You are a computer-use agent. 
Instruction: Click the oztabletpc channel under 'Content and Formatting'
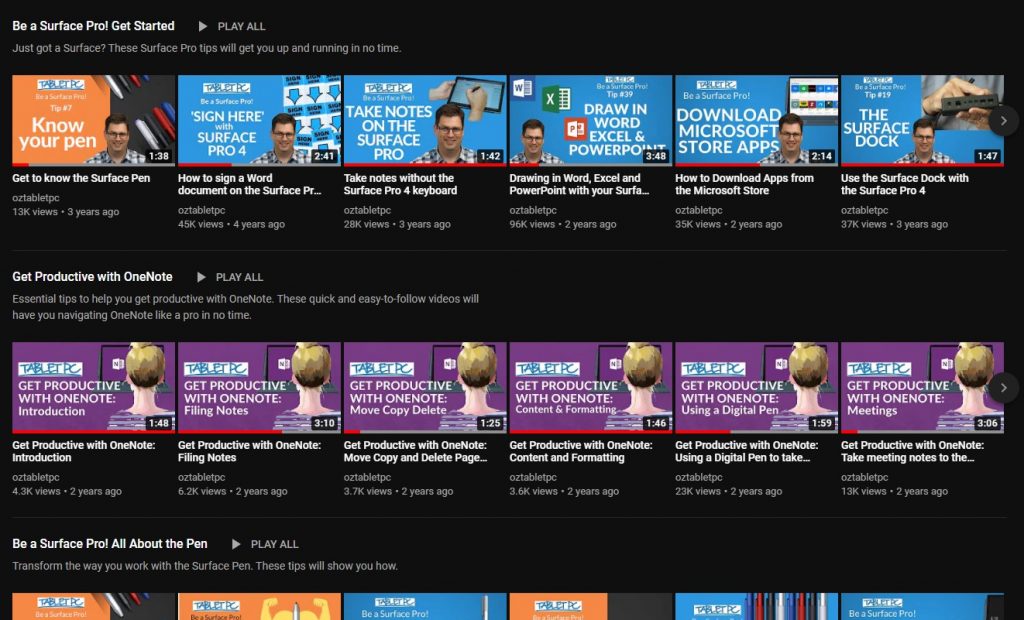(534, 478)
